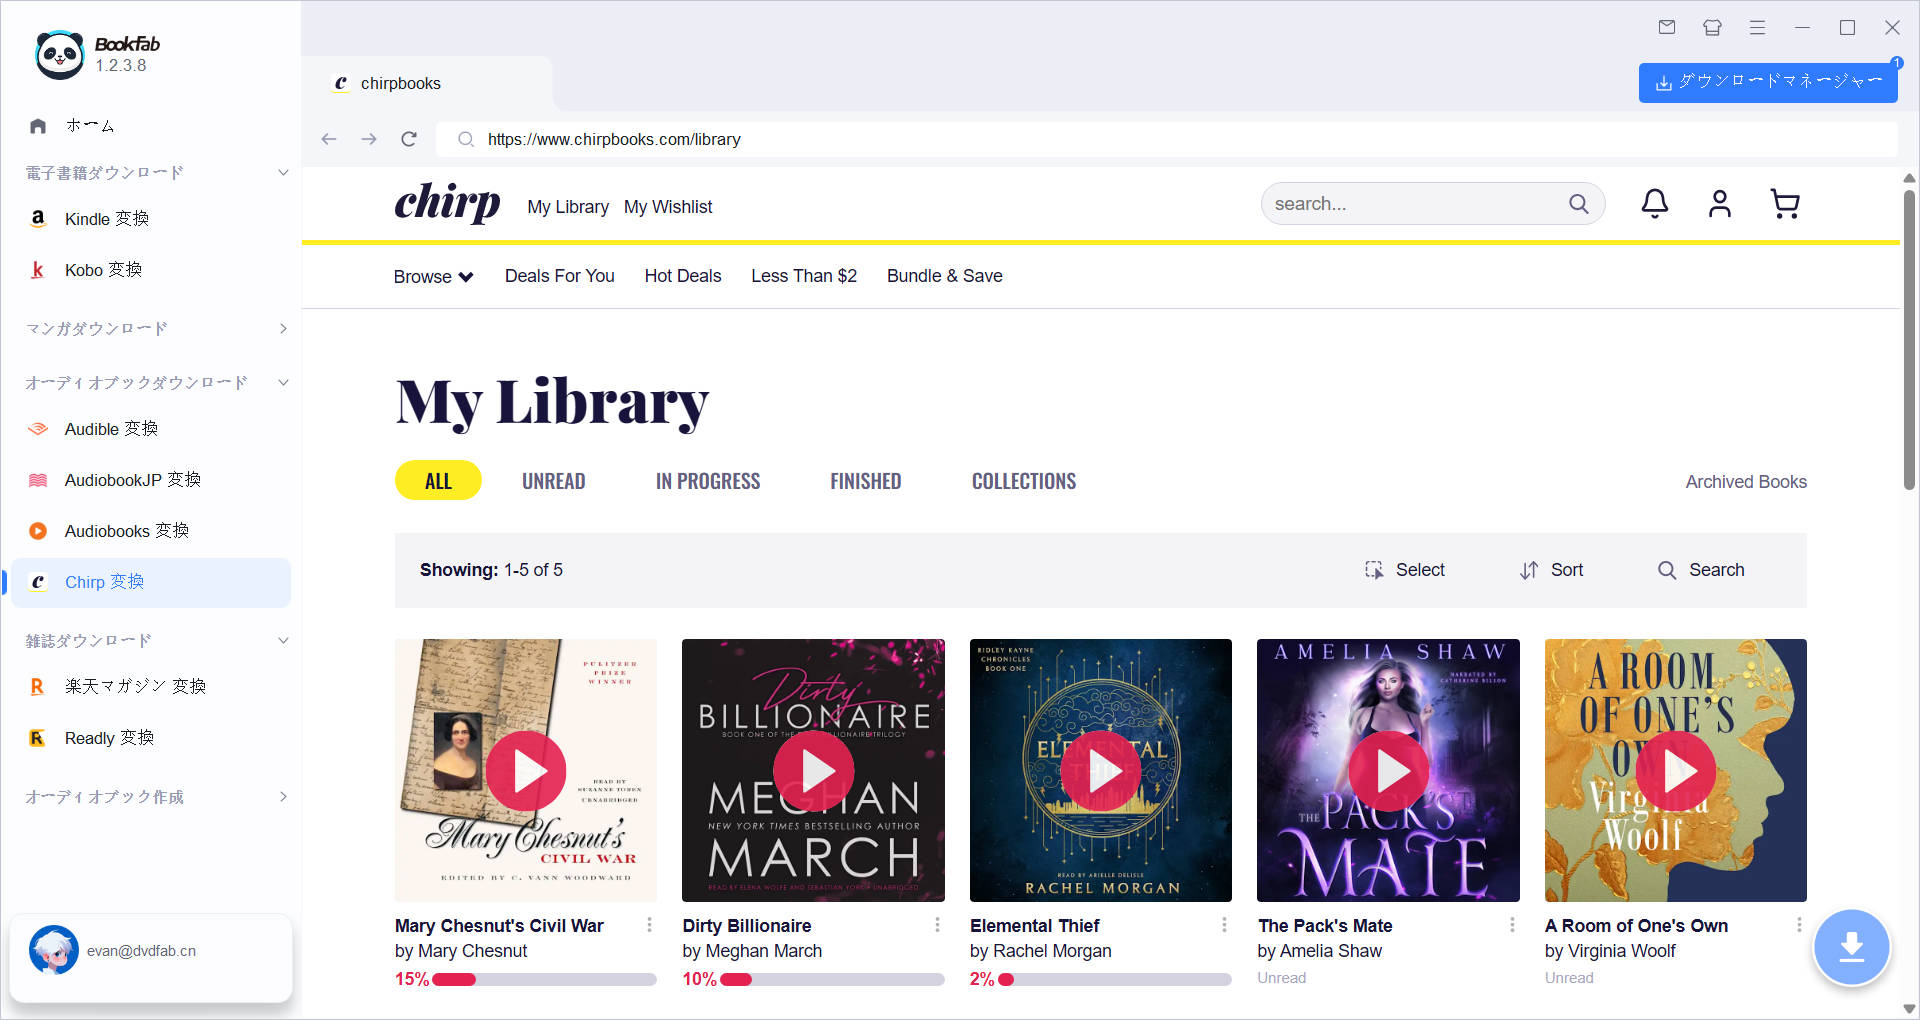Screen dimensions: 1920x1020
Task: Select the chirpbooks browser tab
Action: click(x=427, y=84)
